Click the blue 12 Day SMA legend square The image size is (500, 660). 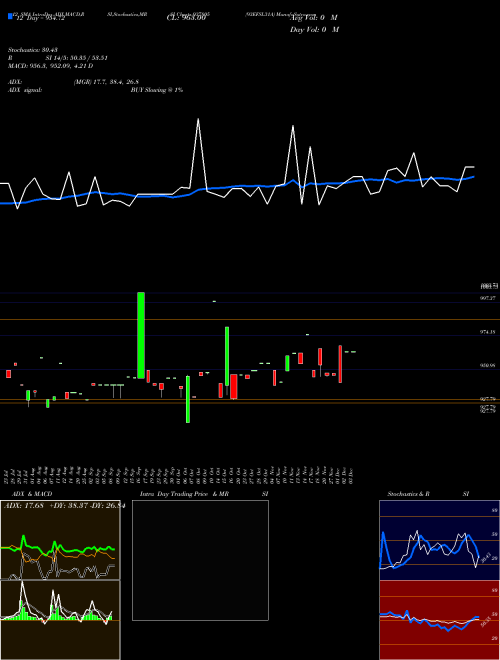click(x=10, y=17)
